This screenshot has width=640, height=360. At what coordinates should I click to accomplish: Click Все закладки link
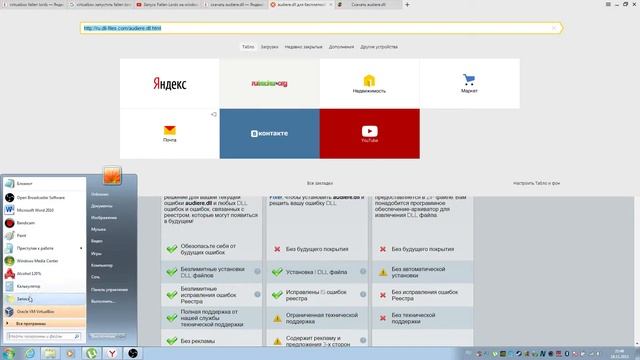coord(320,183)
